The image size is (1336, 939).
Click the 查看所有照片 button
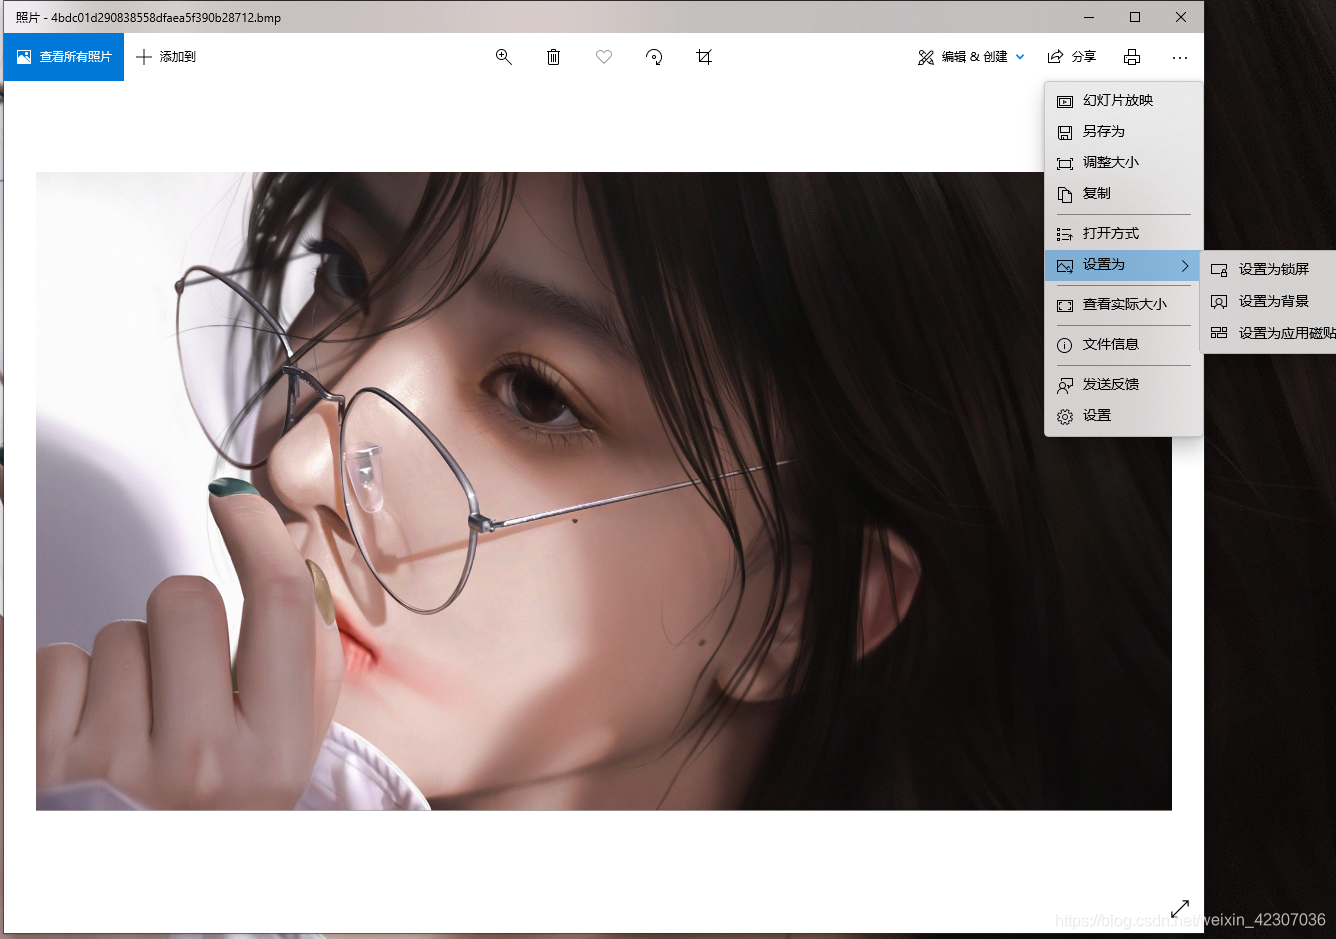[x=64, y=57]
